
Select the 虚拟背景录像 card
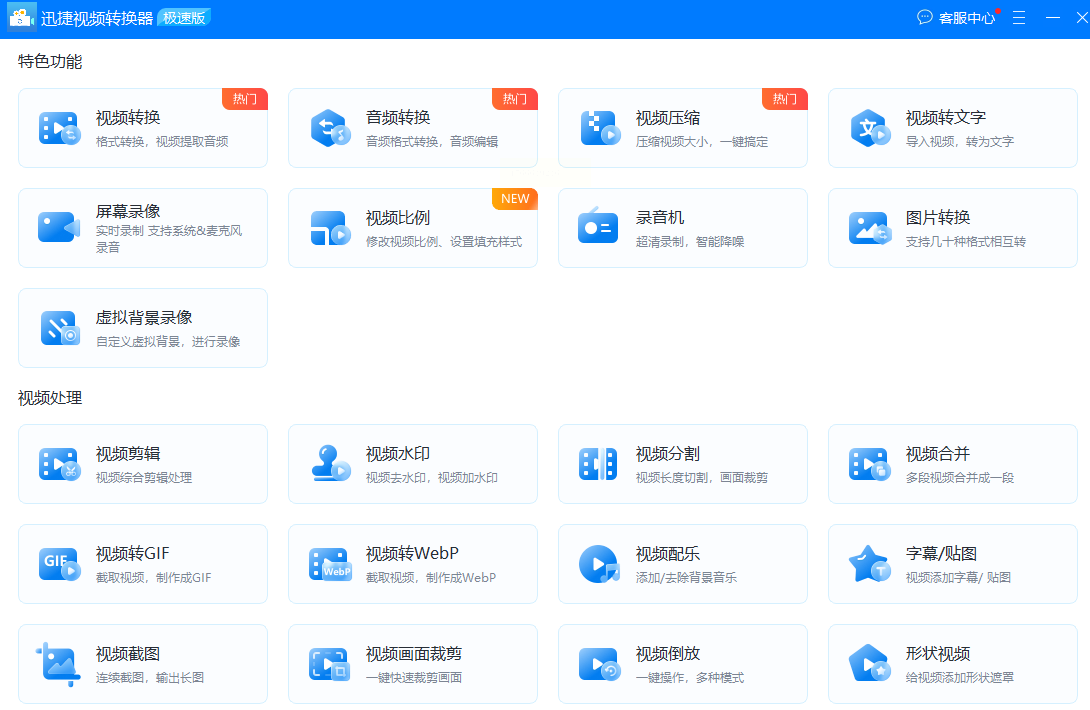pyautogui.click(x=143, y=328)
